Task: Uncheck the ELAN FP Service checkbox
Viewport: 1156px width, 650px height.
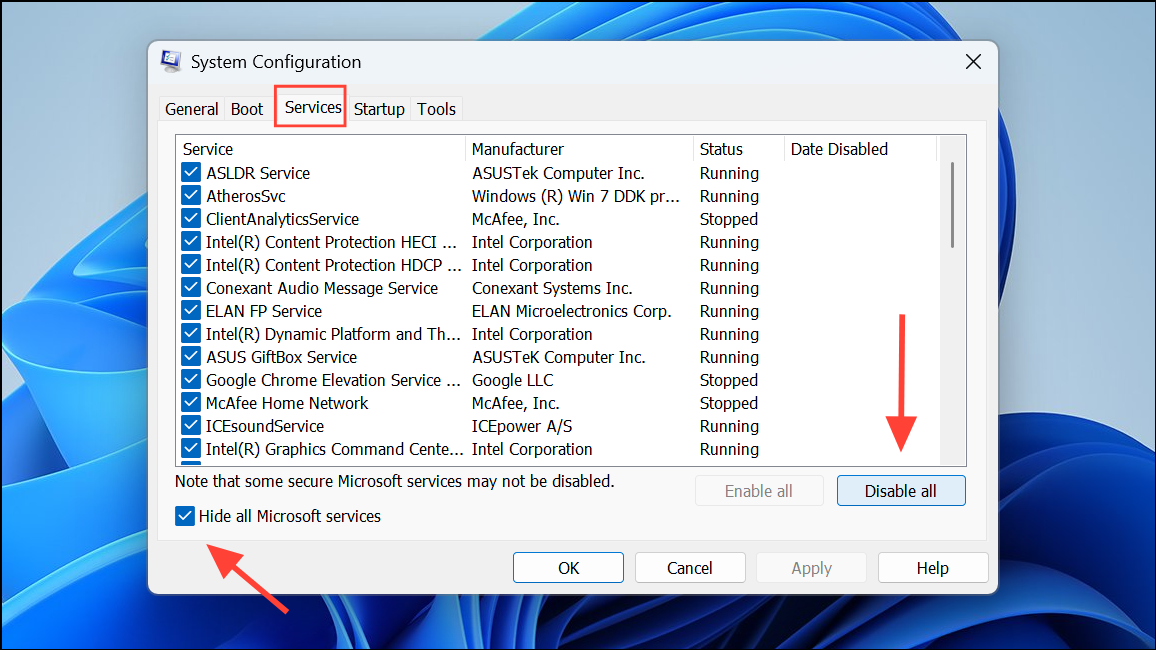Action: coord(191,310)
